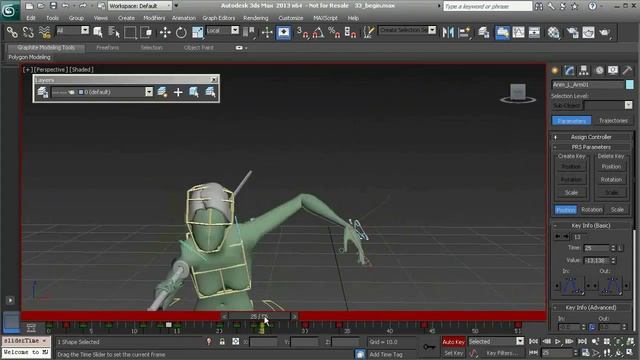
Task: Open Render Setup dialog icon
Action: coord(573,32)
